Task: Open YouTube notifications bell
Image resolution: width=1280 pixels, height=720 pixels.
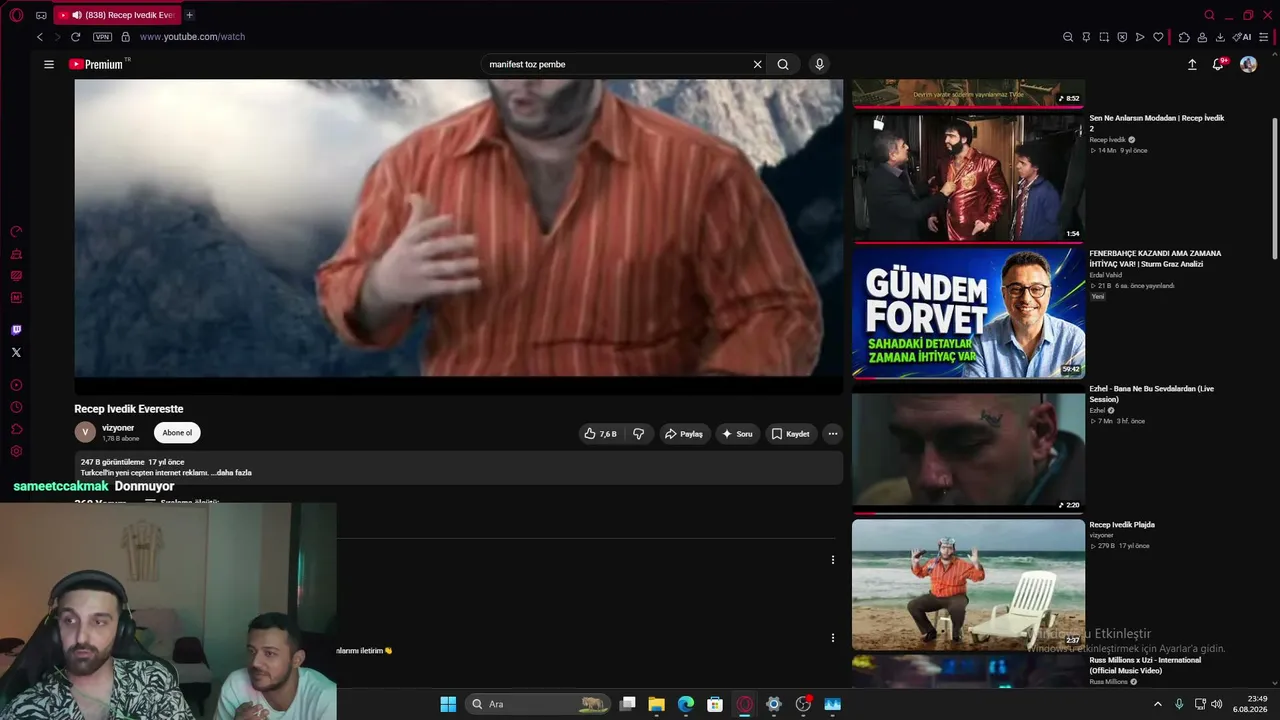Action: [x=1218, y=64]
